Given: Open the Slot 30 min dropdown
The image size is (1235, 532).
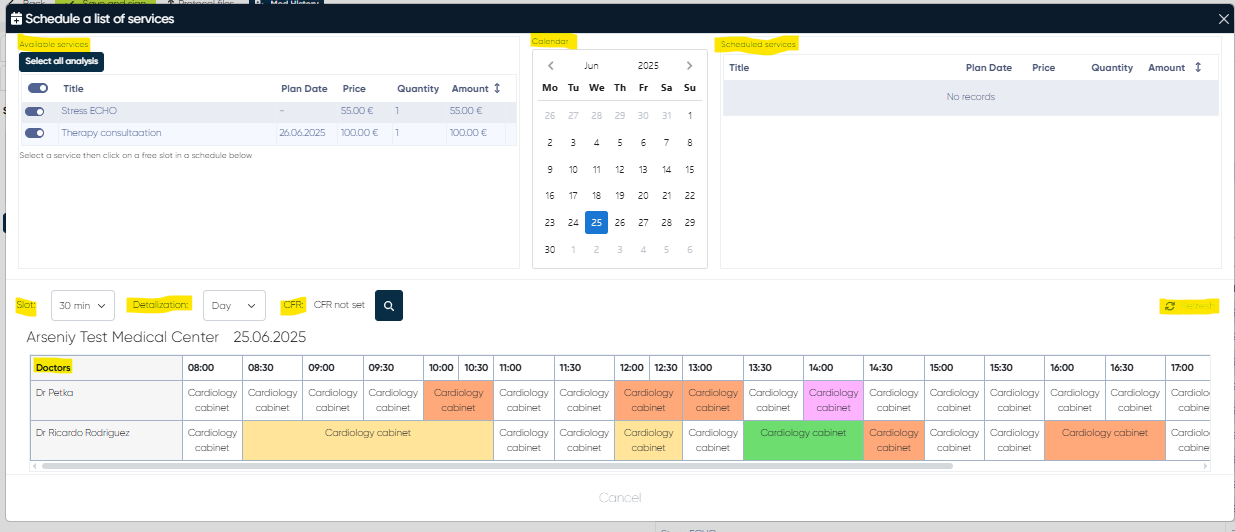Looking at the screenshot, I should pos(83,306).
